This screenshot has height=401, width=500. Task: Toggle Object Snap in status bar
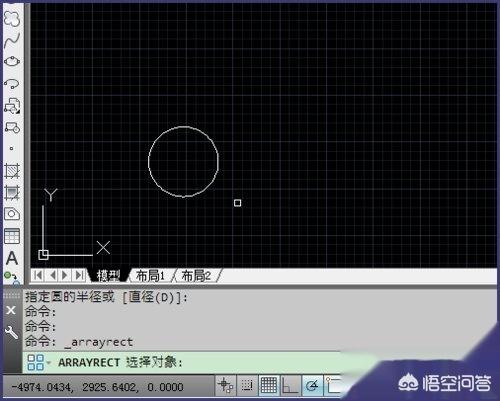(333, 385)
